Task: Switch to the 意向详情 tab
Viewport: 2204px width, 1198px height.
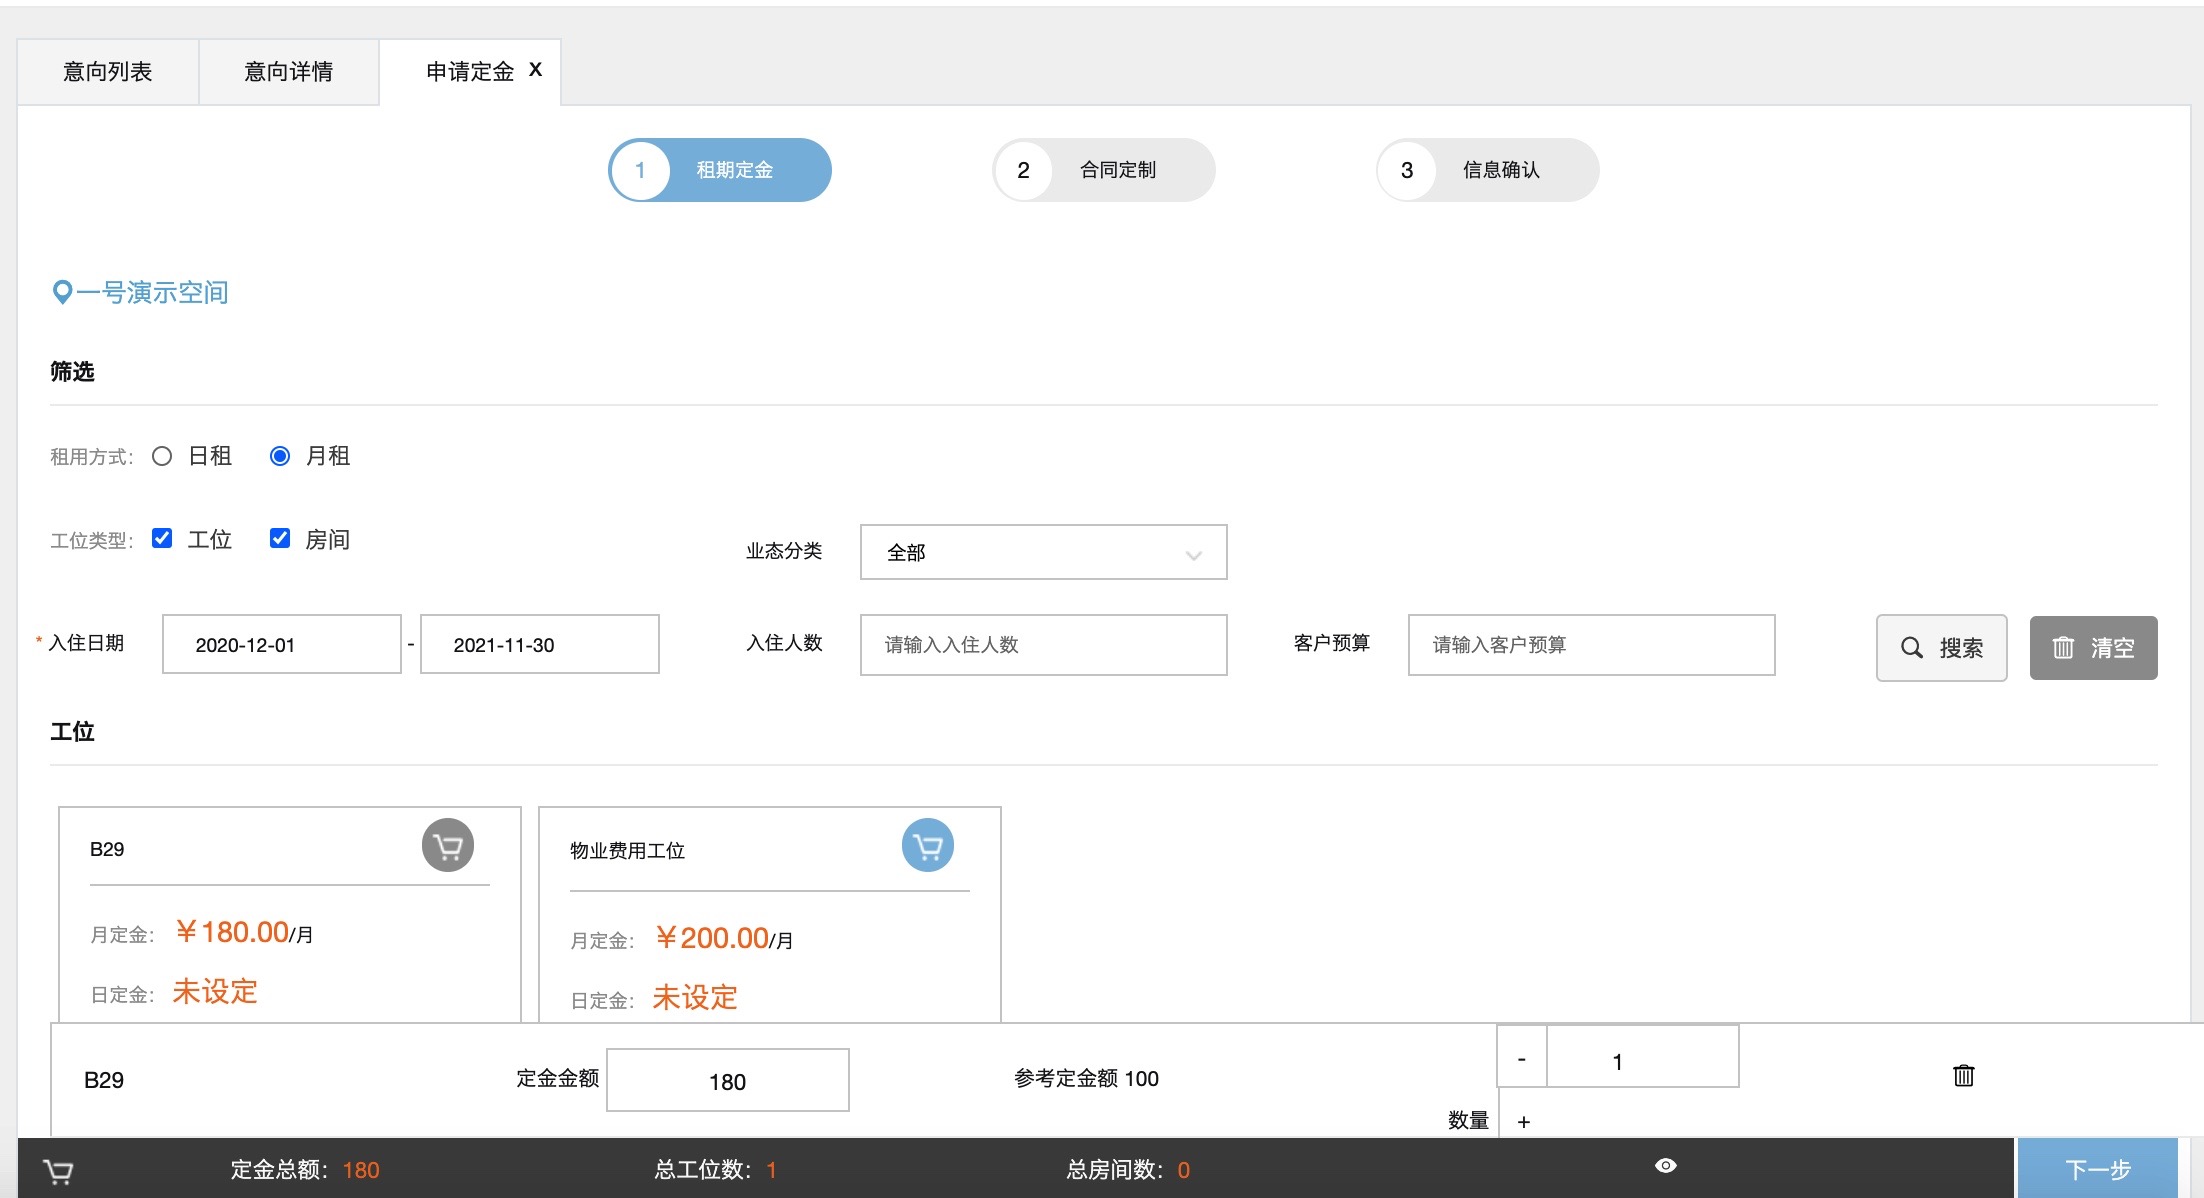Action: (288, 72)
